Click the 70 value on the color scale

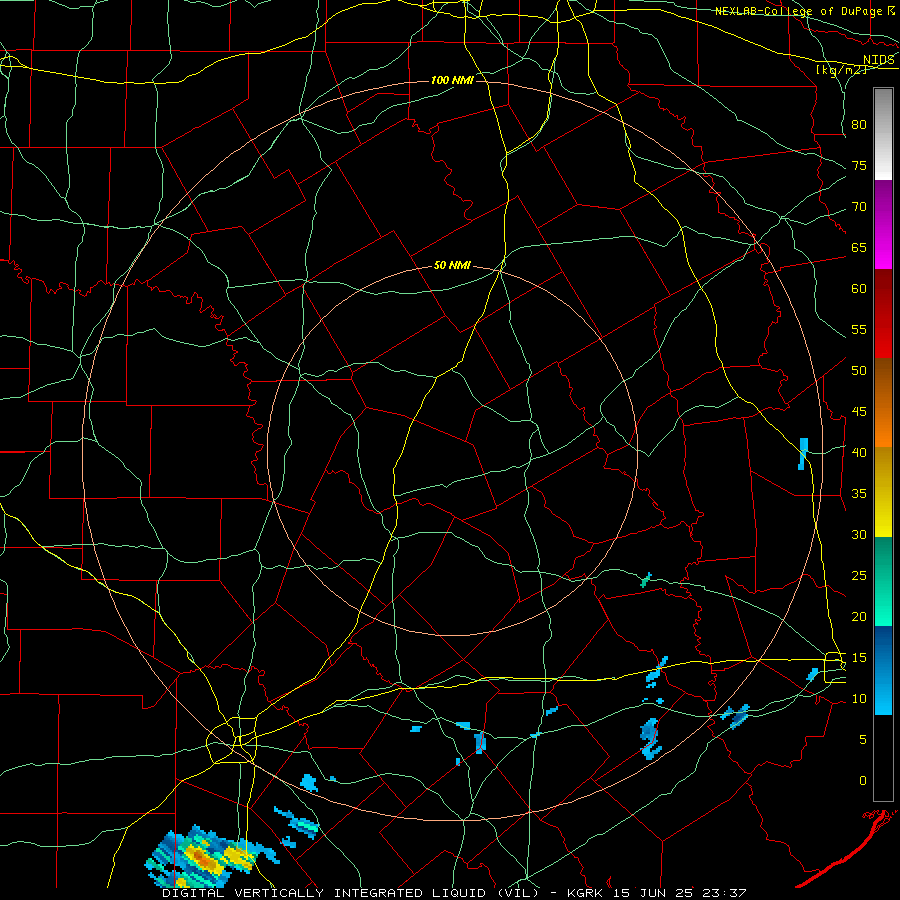pyautogui.click(x=859, y=207)
